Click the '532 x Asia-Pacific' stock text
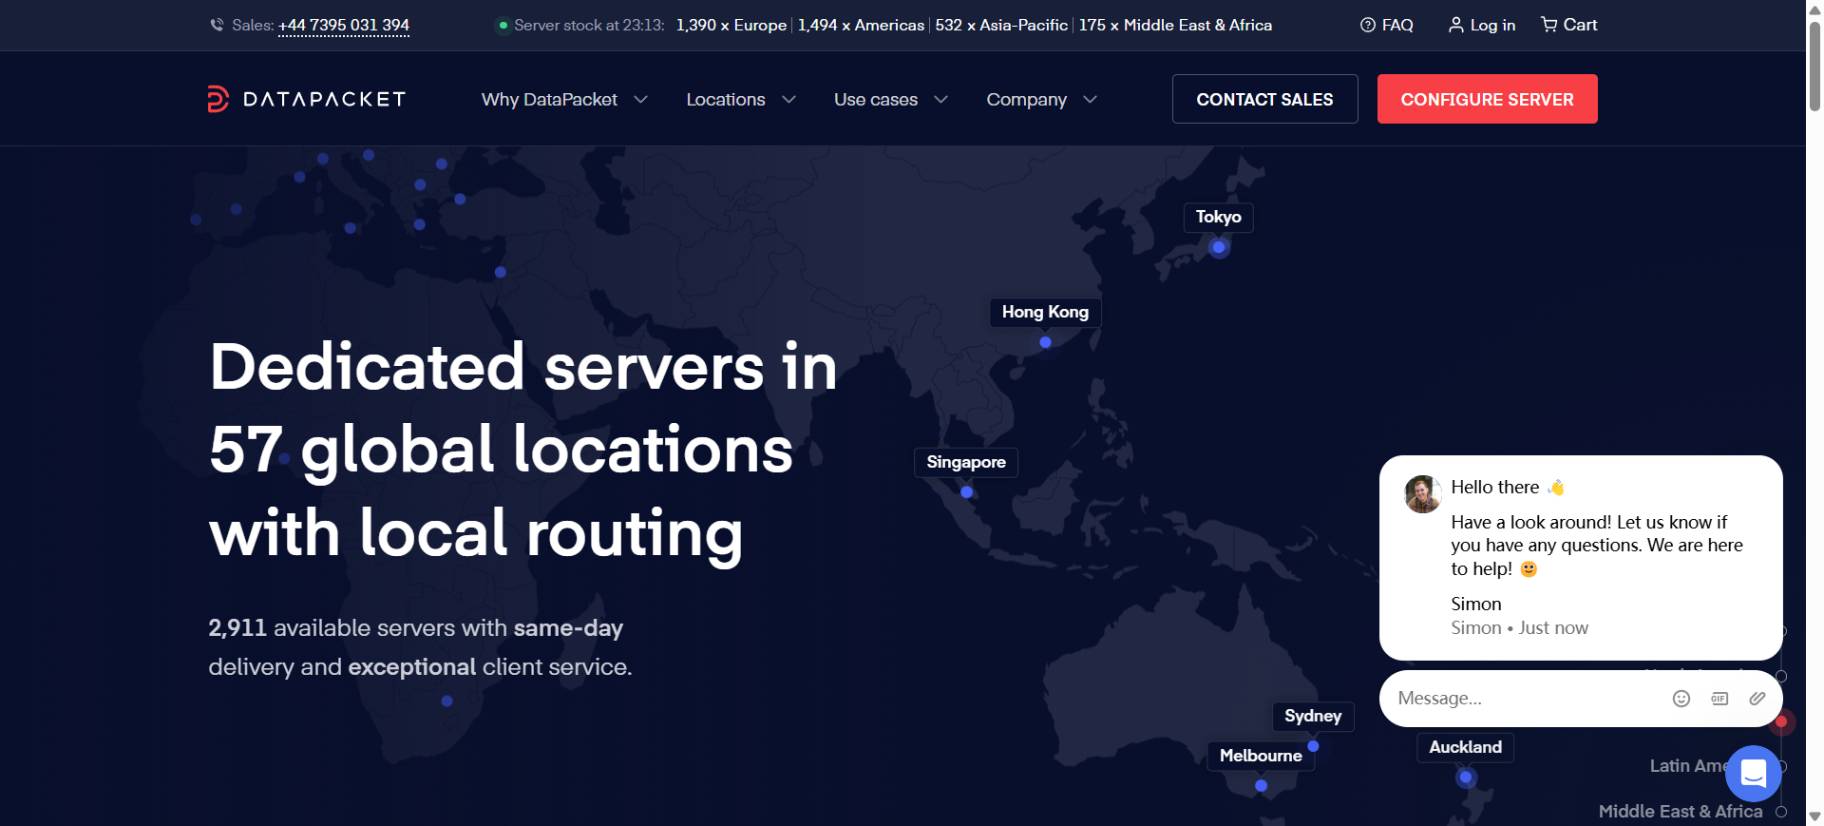This screenshot has height=826, width=1824. pos(1001,25)
